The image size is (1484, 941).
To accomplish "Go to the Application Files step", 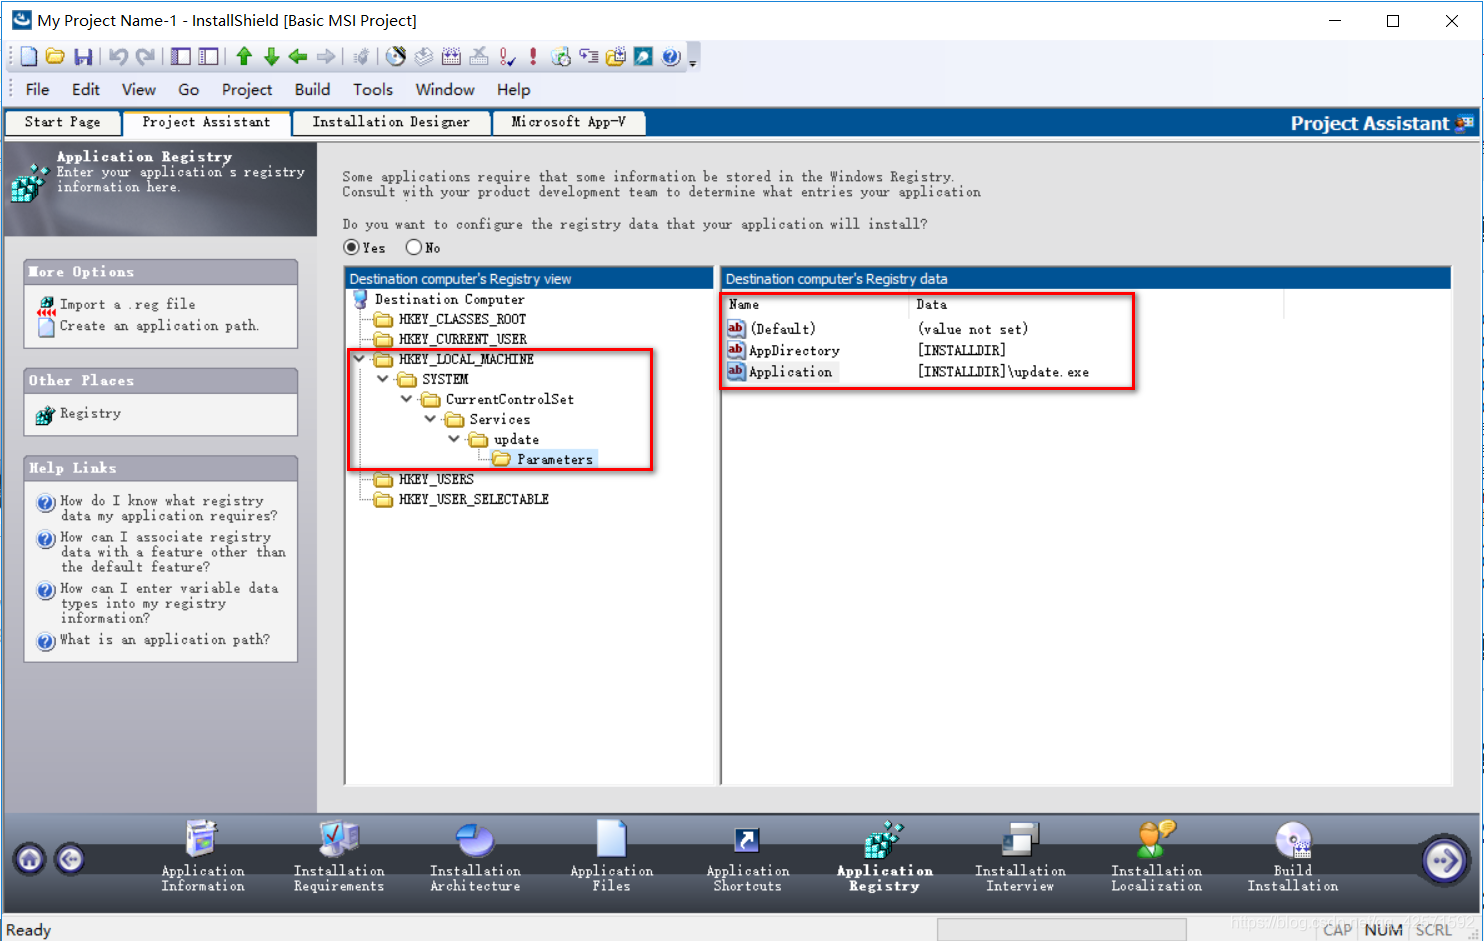I will coord(611,857).
